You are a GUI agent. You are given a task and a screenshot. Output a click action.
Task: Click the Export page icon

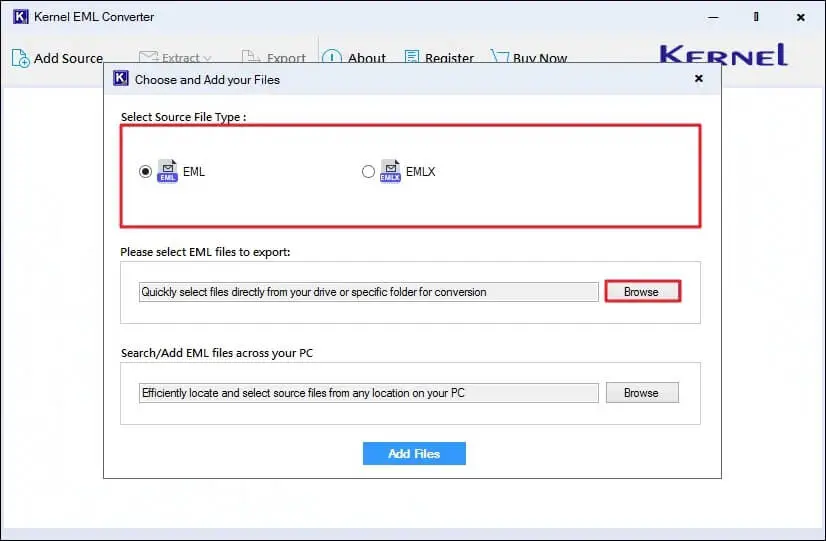(250, 56)
